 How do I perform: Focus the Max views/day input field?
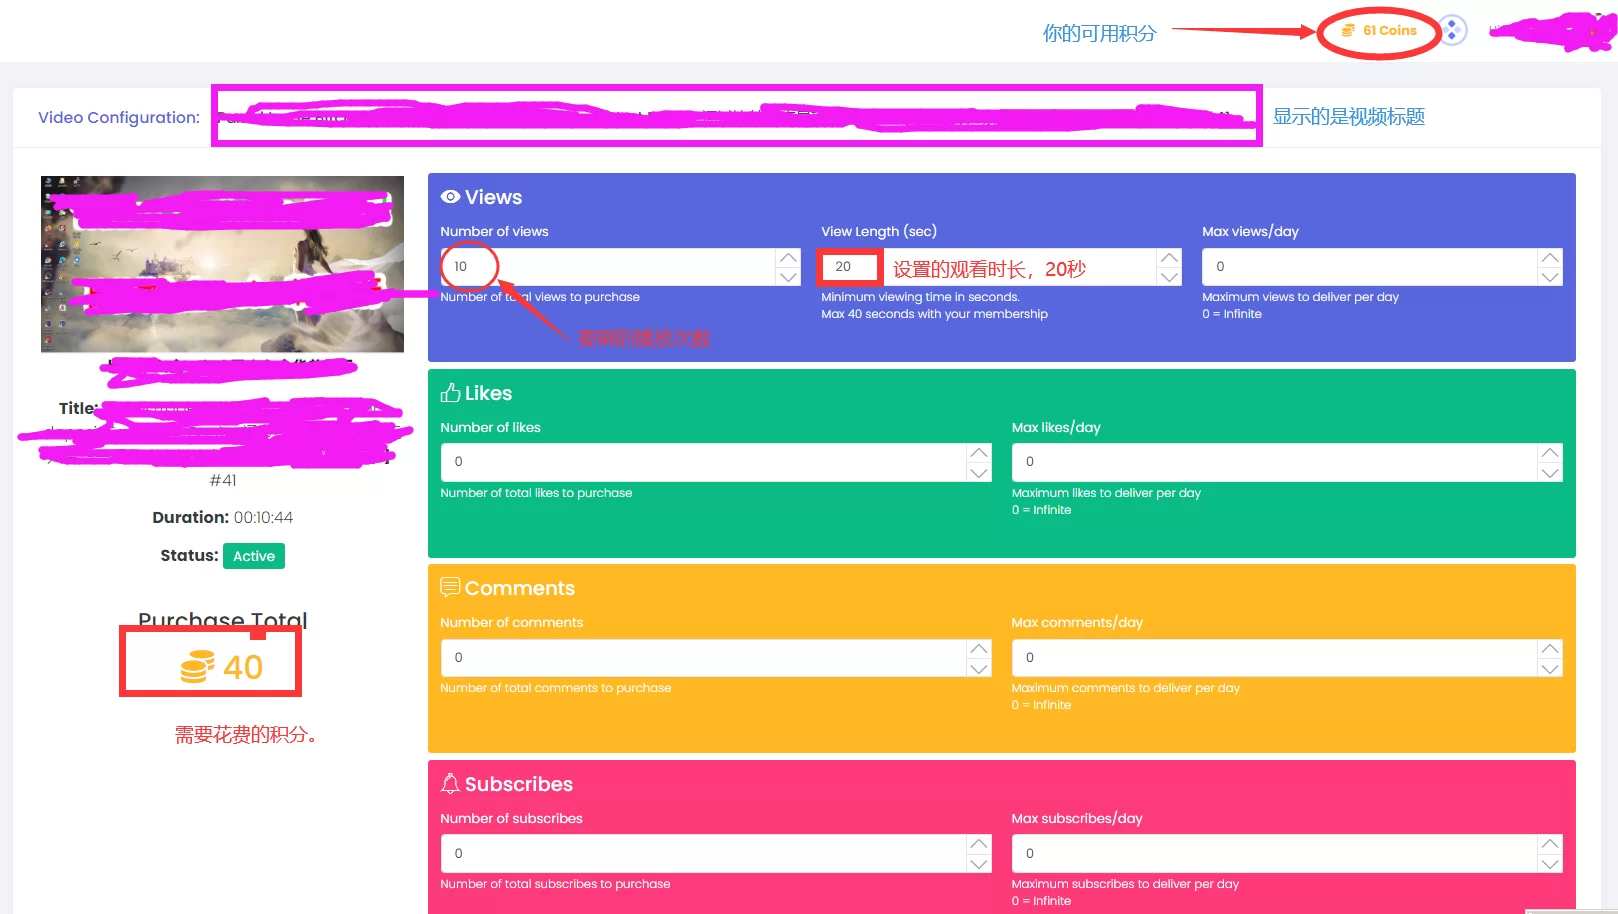point(1370,267)
